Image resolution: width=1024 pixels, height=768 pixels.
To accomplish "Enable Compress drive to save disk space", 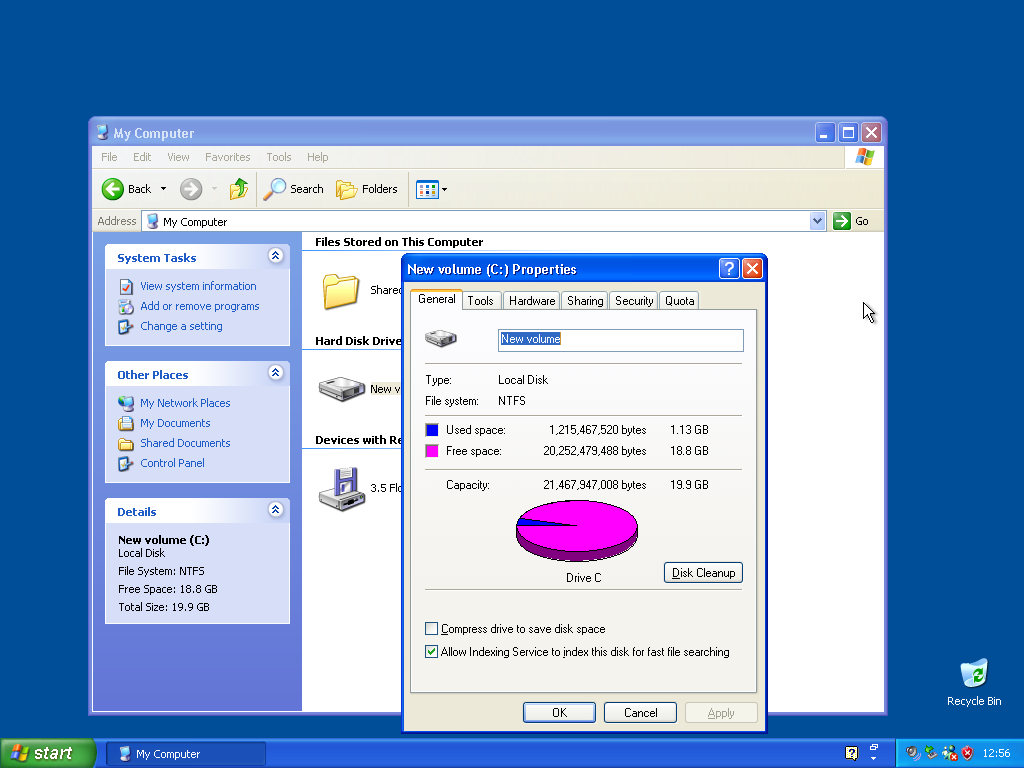I will tap(431, 629).
